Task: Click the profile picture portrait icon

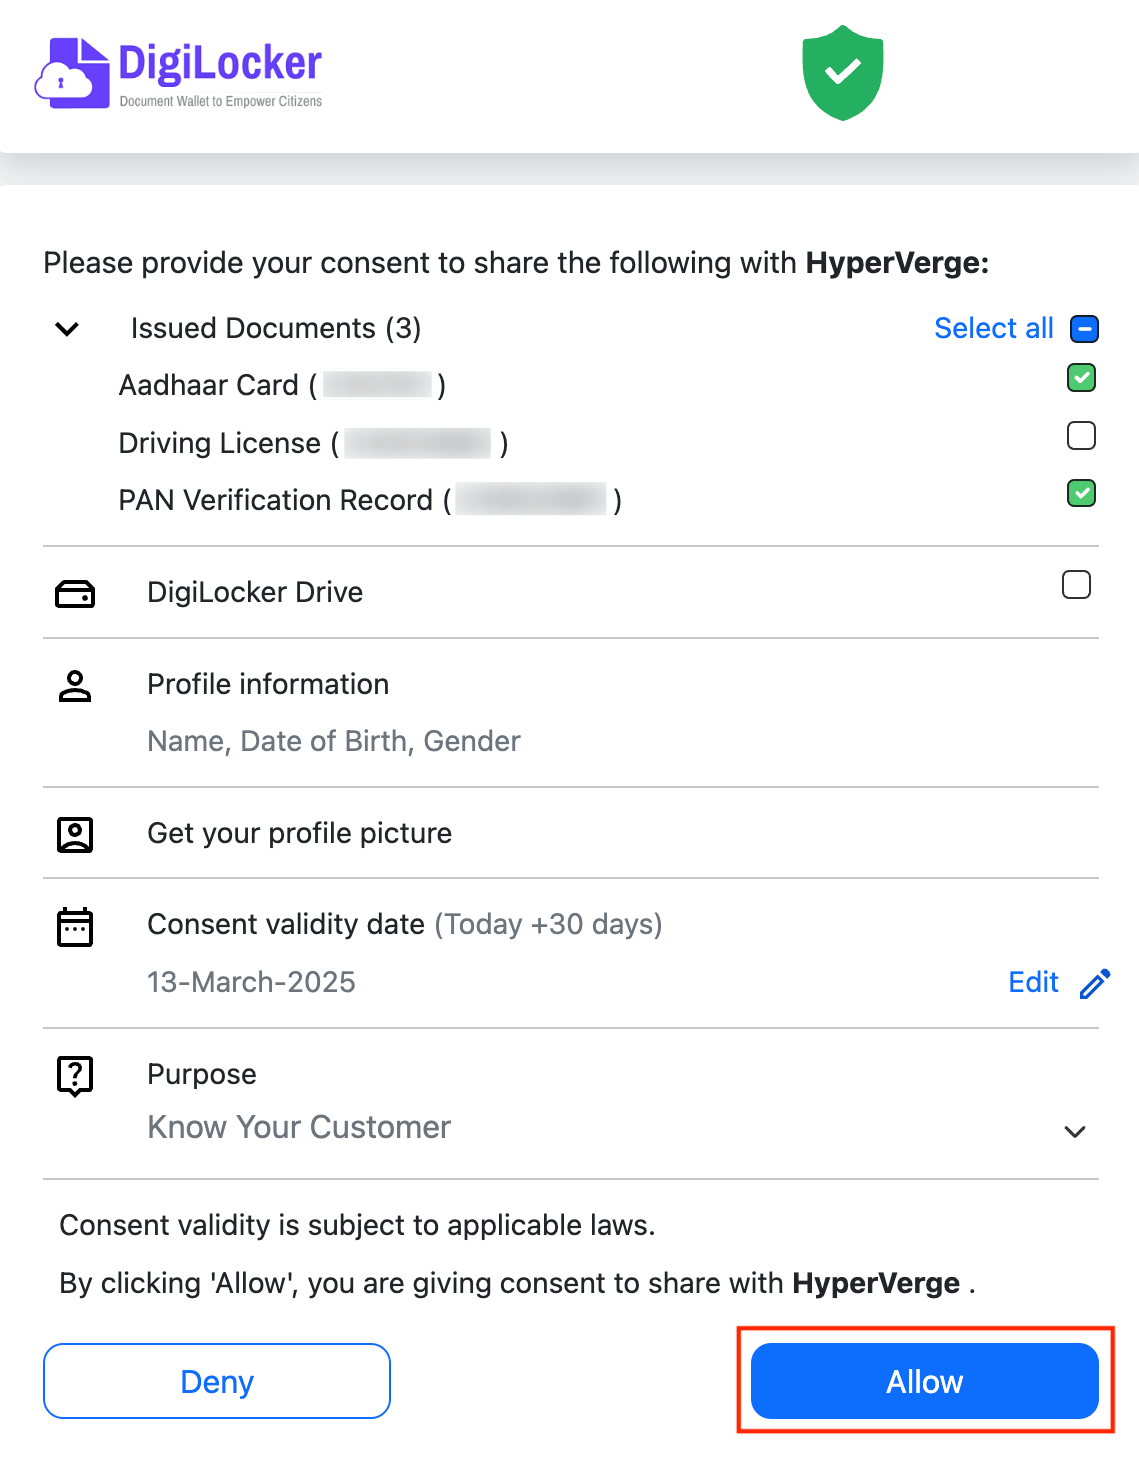Action: tap(75, 835)
